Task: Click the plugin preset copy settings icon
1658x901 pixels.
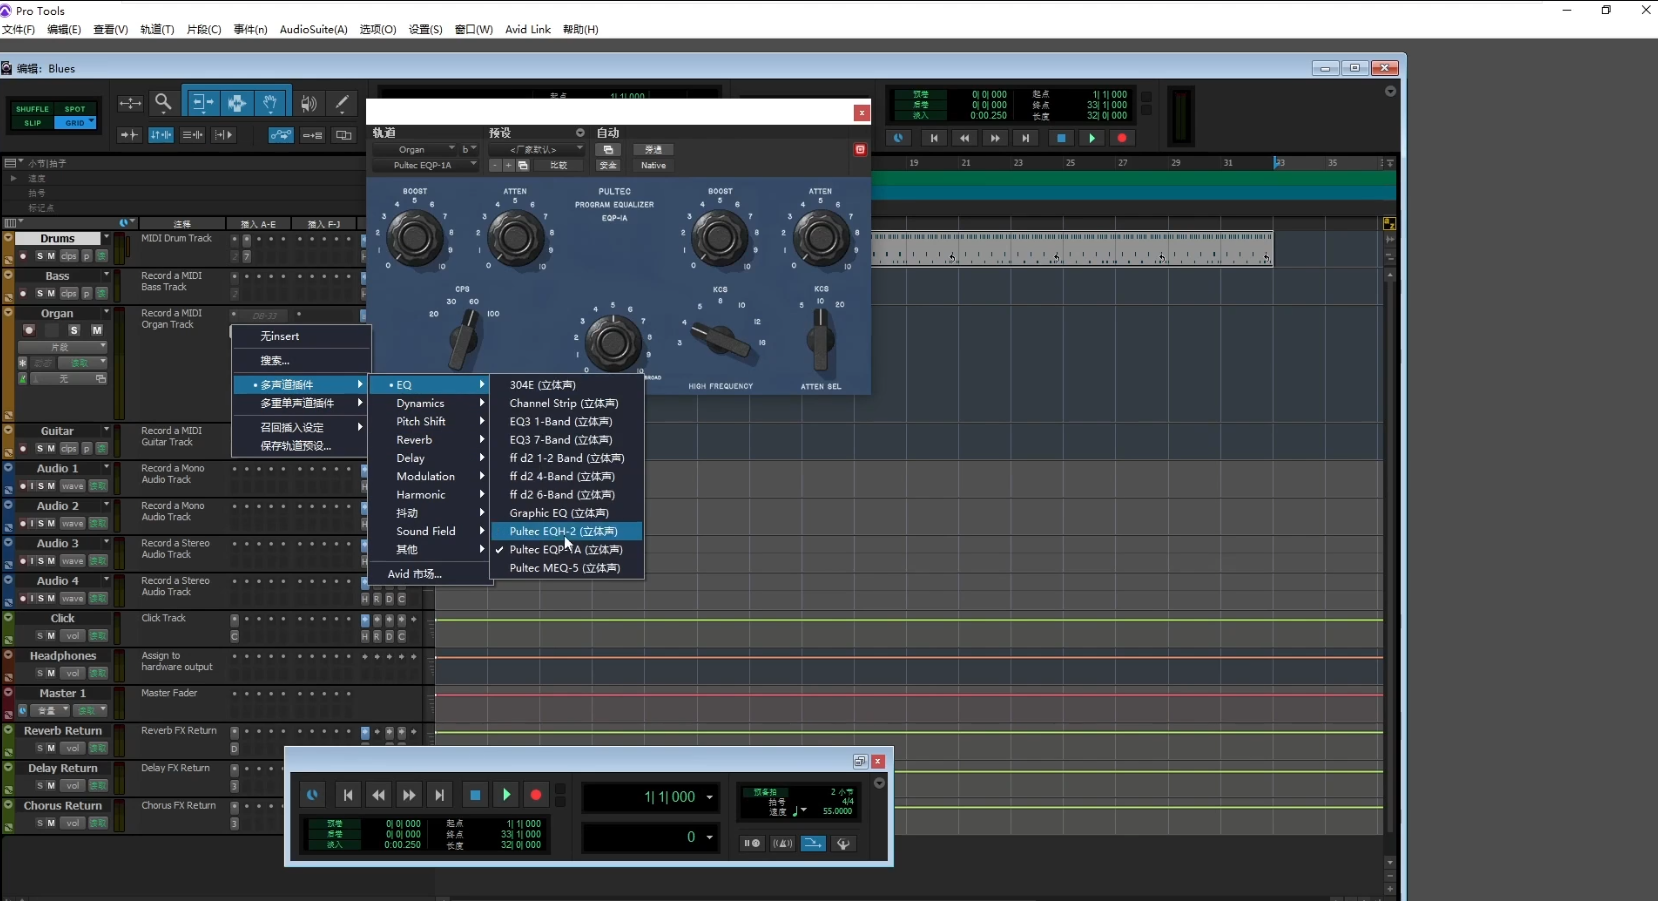Action: [523, 165]
